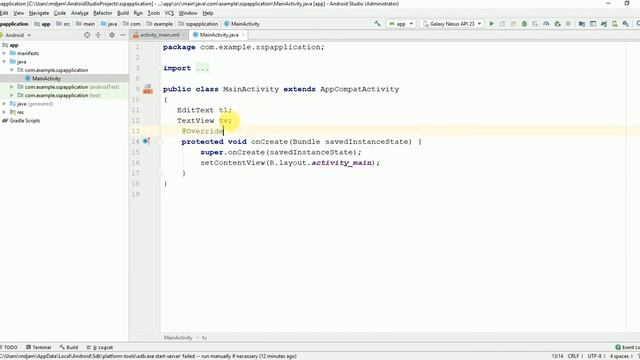Screen dimensions: 640x360
Task: Click Apply Changes icon next to Run
Action: click(x=502, y=24)
